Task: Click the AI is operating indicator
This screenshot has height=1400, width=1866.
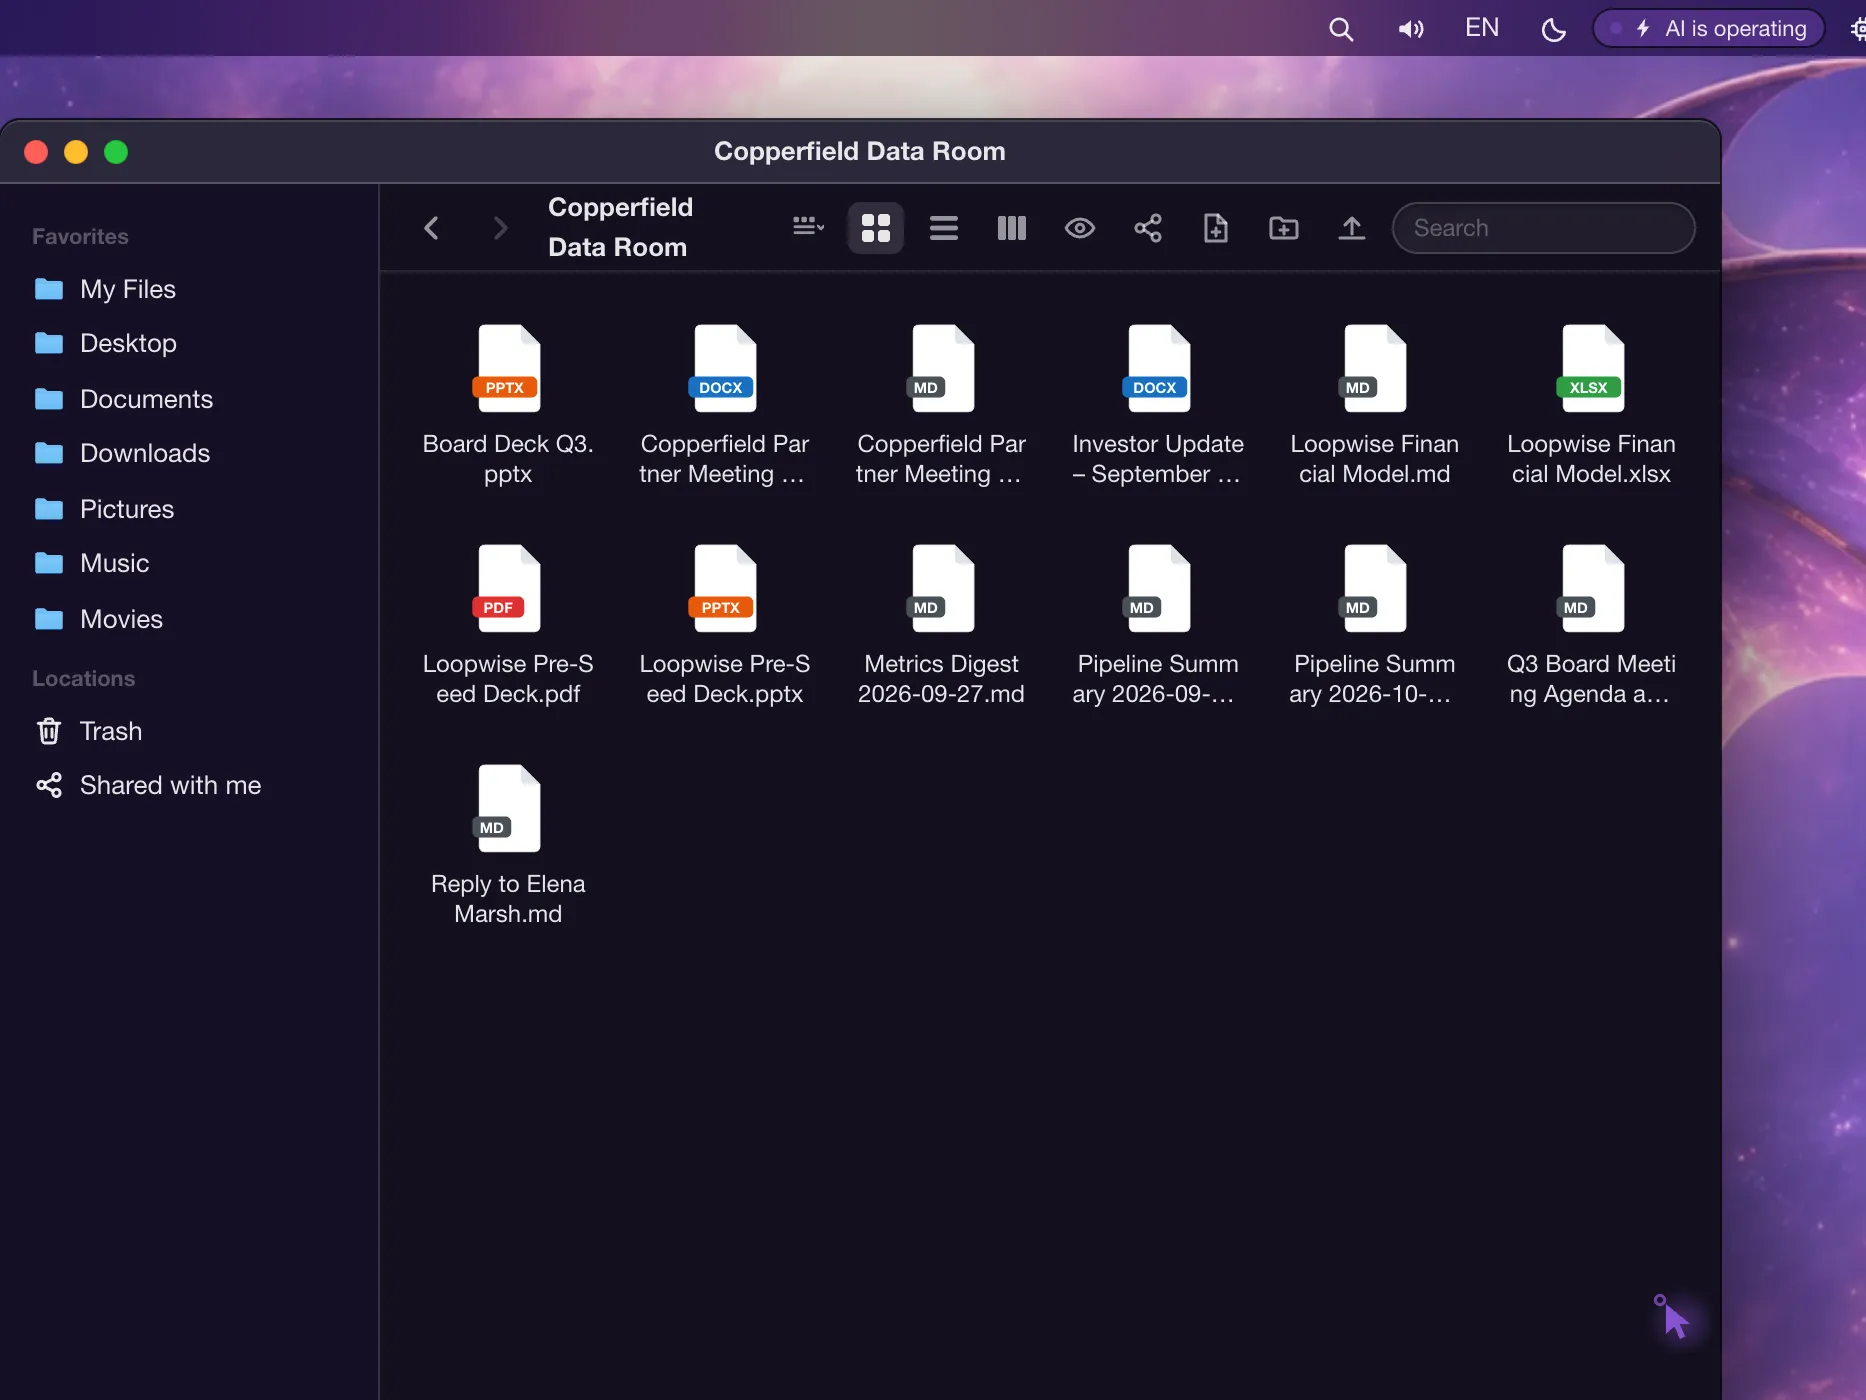Action: tap(1709, 28)
